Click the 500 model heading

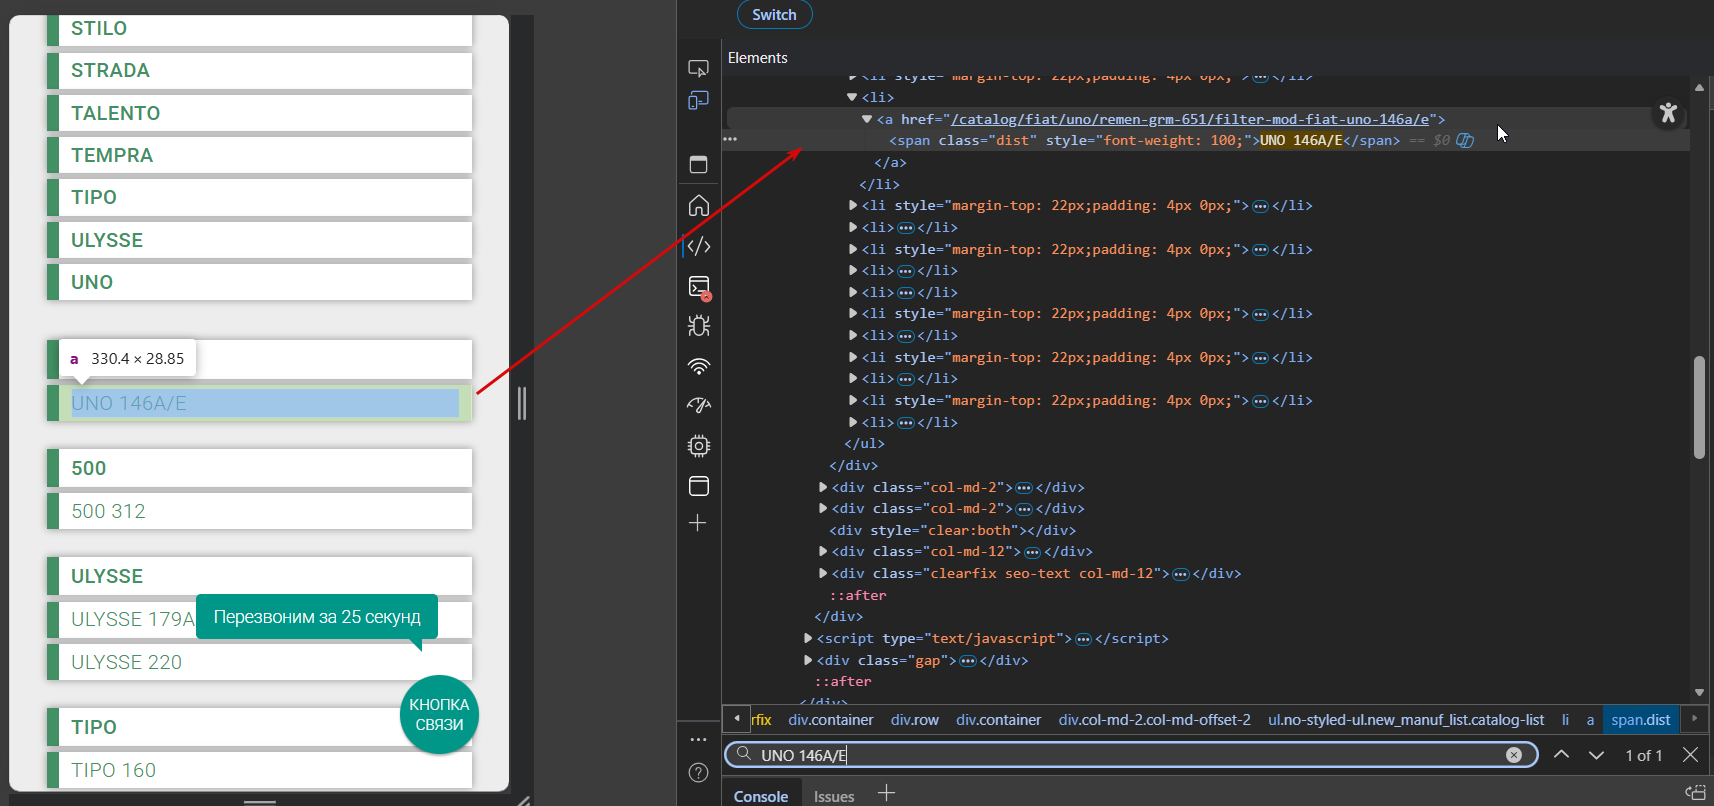tap(259, 468)
